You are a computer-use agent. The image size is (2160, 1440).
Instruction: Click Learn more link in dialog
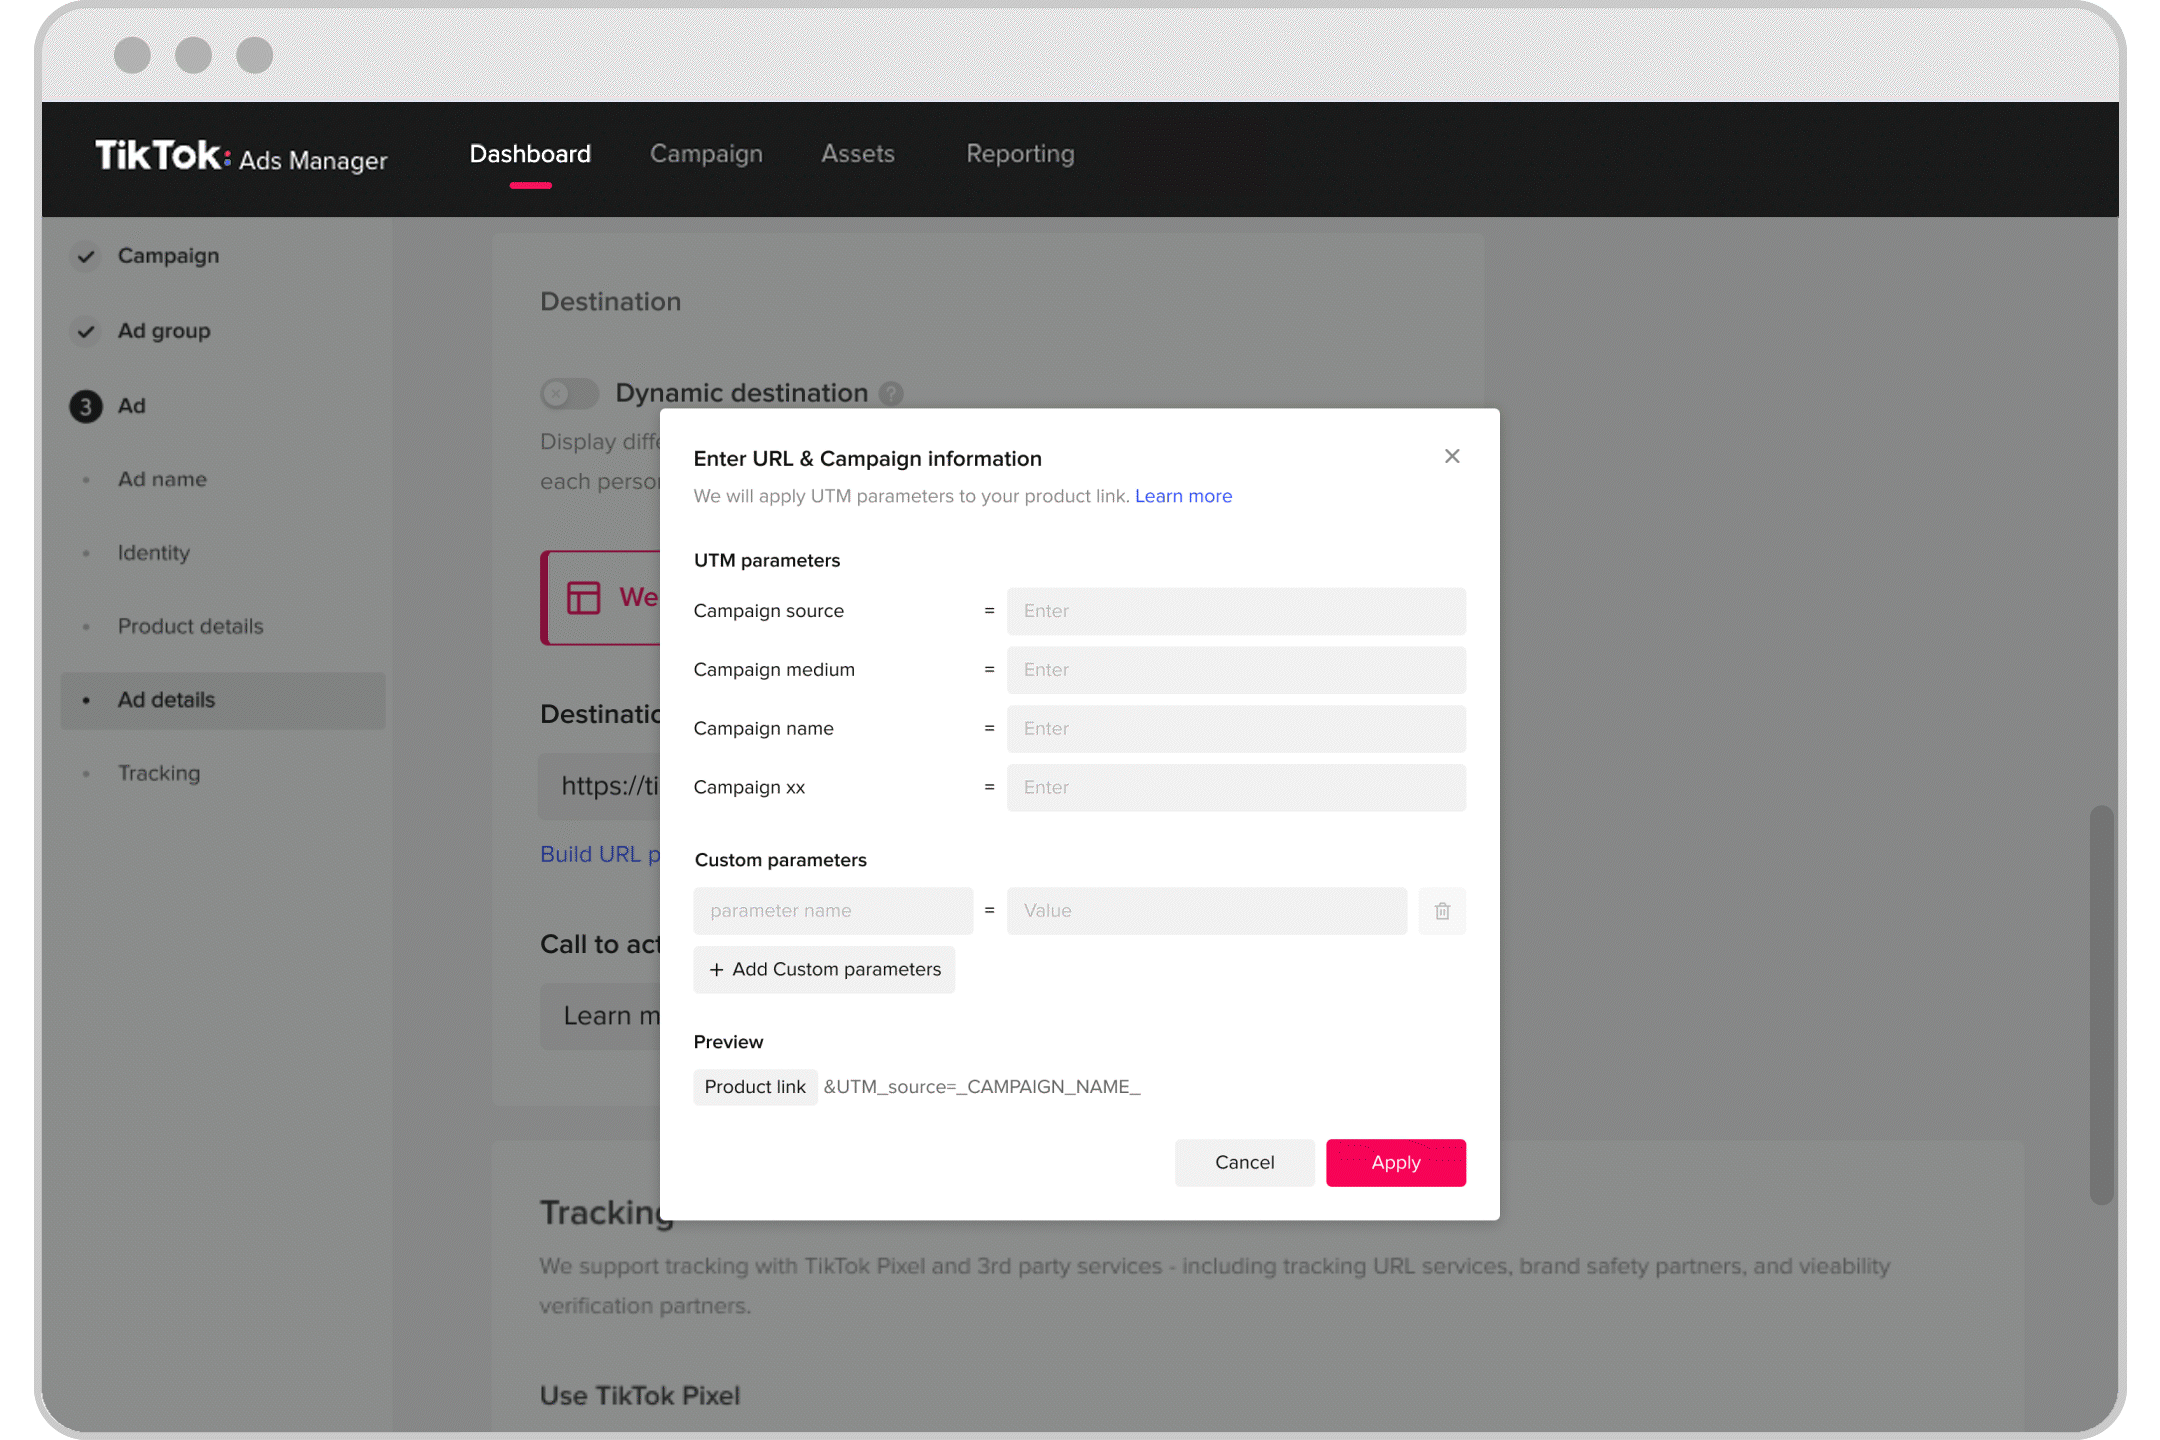(x=1183, y=495)
